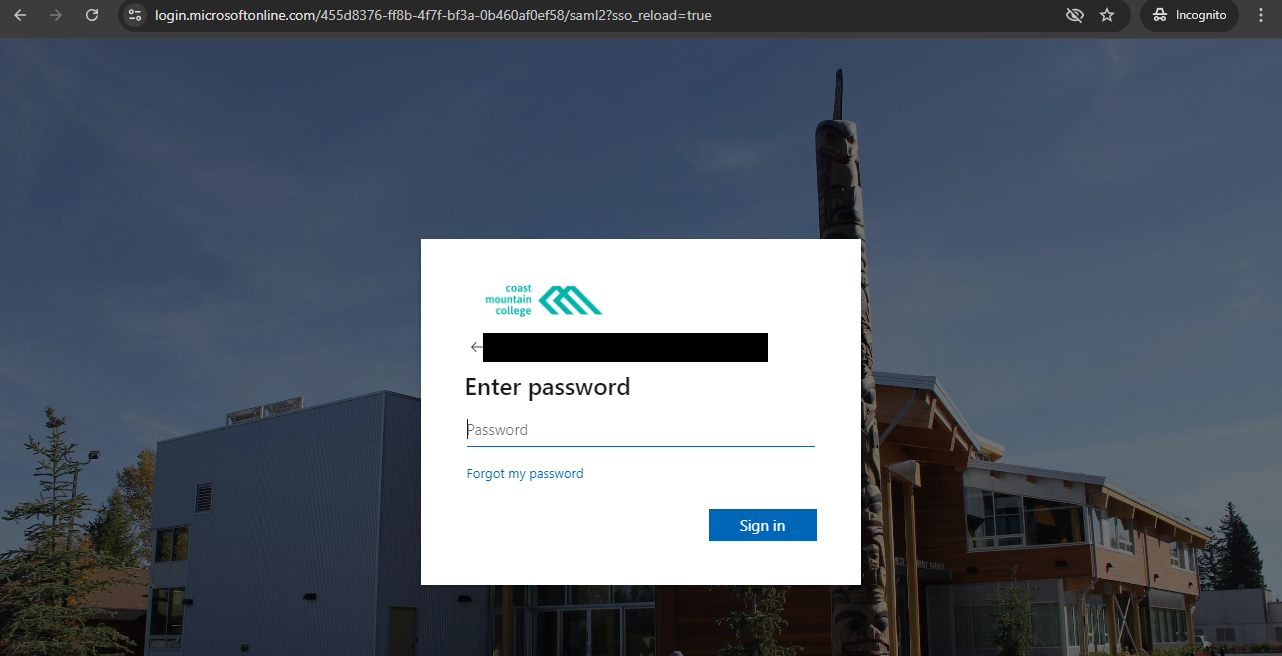This screenshot has width=1282, height=656.
Task: Open Chrome's three-dot menu
Action: click(x=1260, y=15)
